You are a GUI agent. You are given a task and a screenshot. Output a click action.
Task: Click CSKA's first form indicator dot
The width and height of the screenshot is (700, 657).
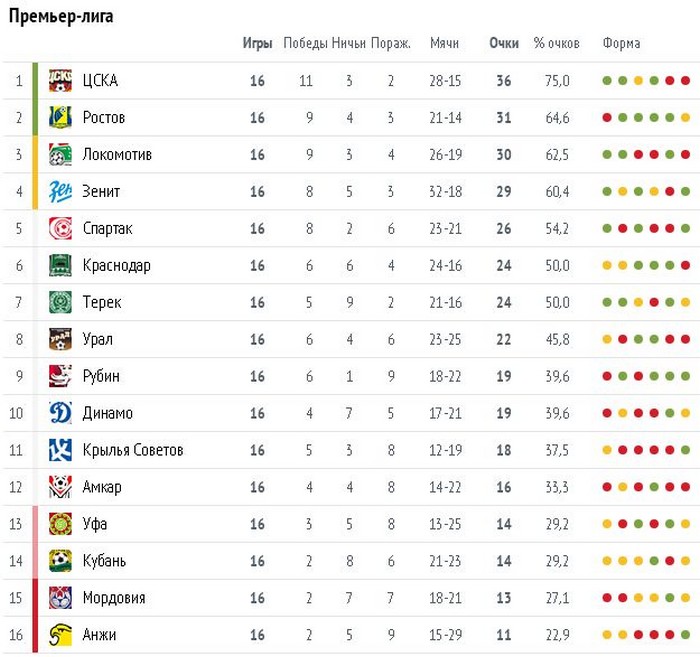coord(606,81)
